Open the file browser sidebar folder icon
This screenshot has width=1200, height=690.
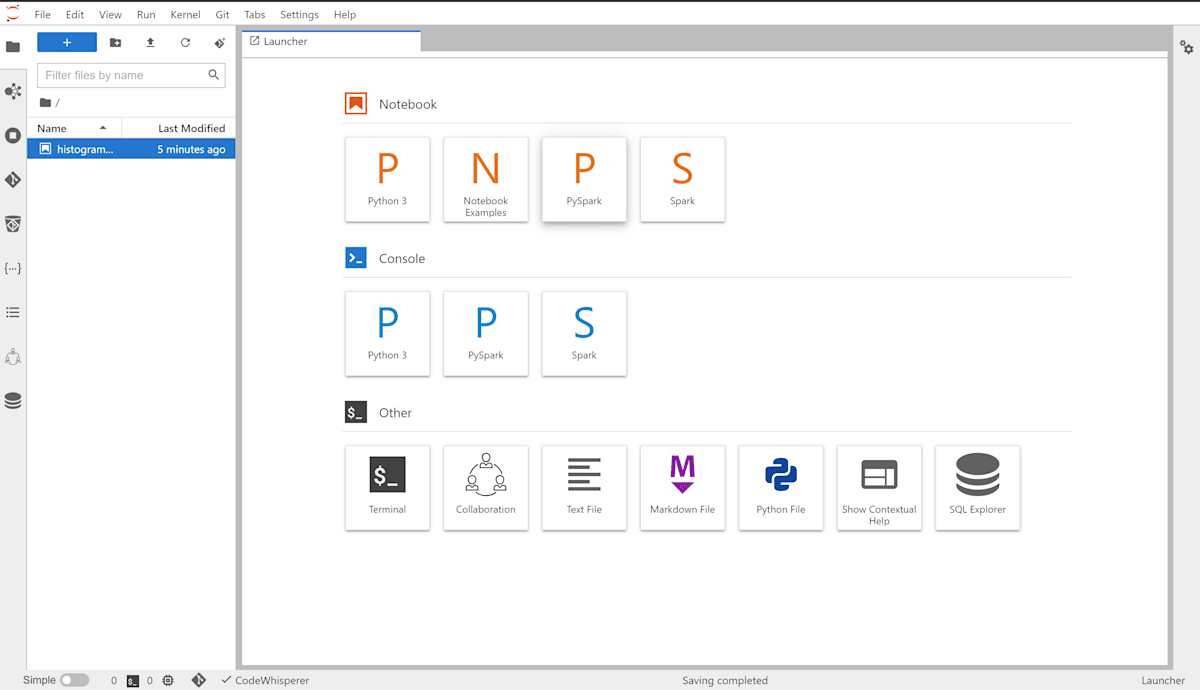[x=13, y=47]
